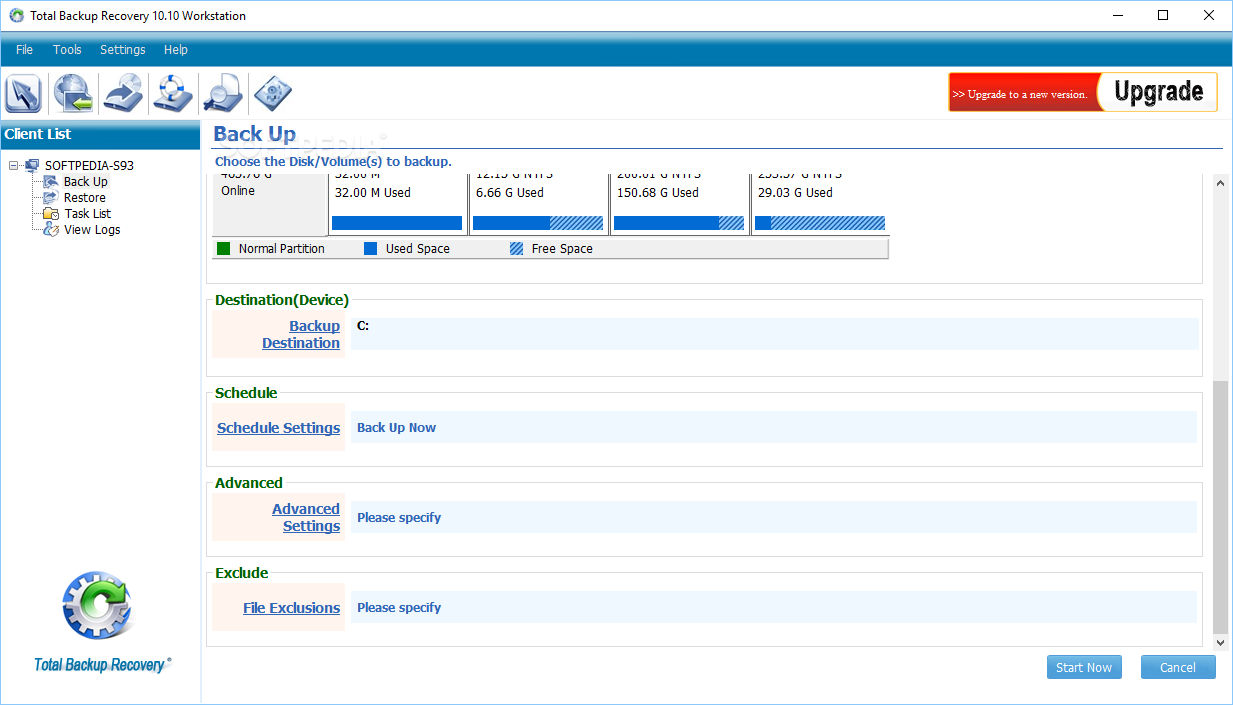Click the Back Up tree node icon

51,182
